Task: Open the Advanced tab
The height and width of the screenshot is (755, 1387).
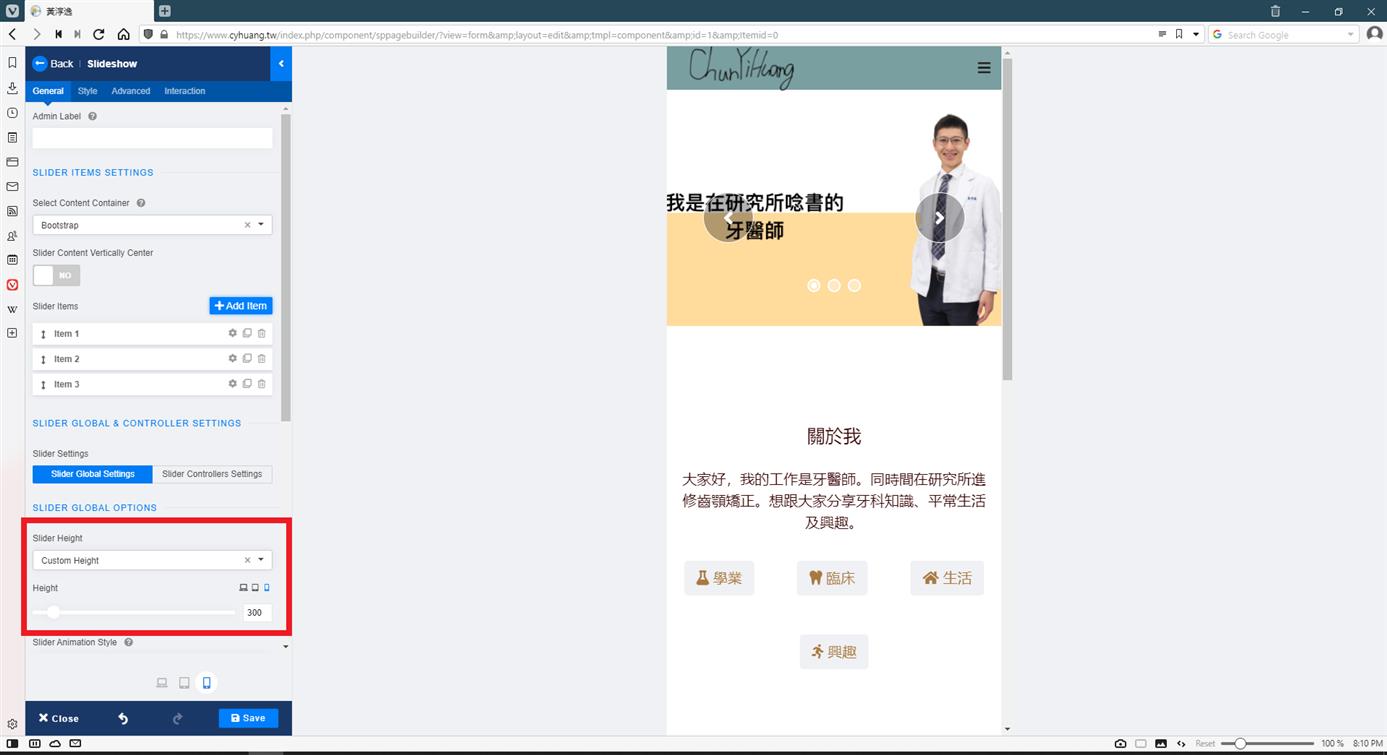Action: [x=130, y=91]
